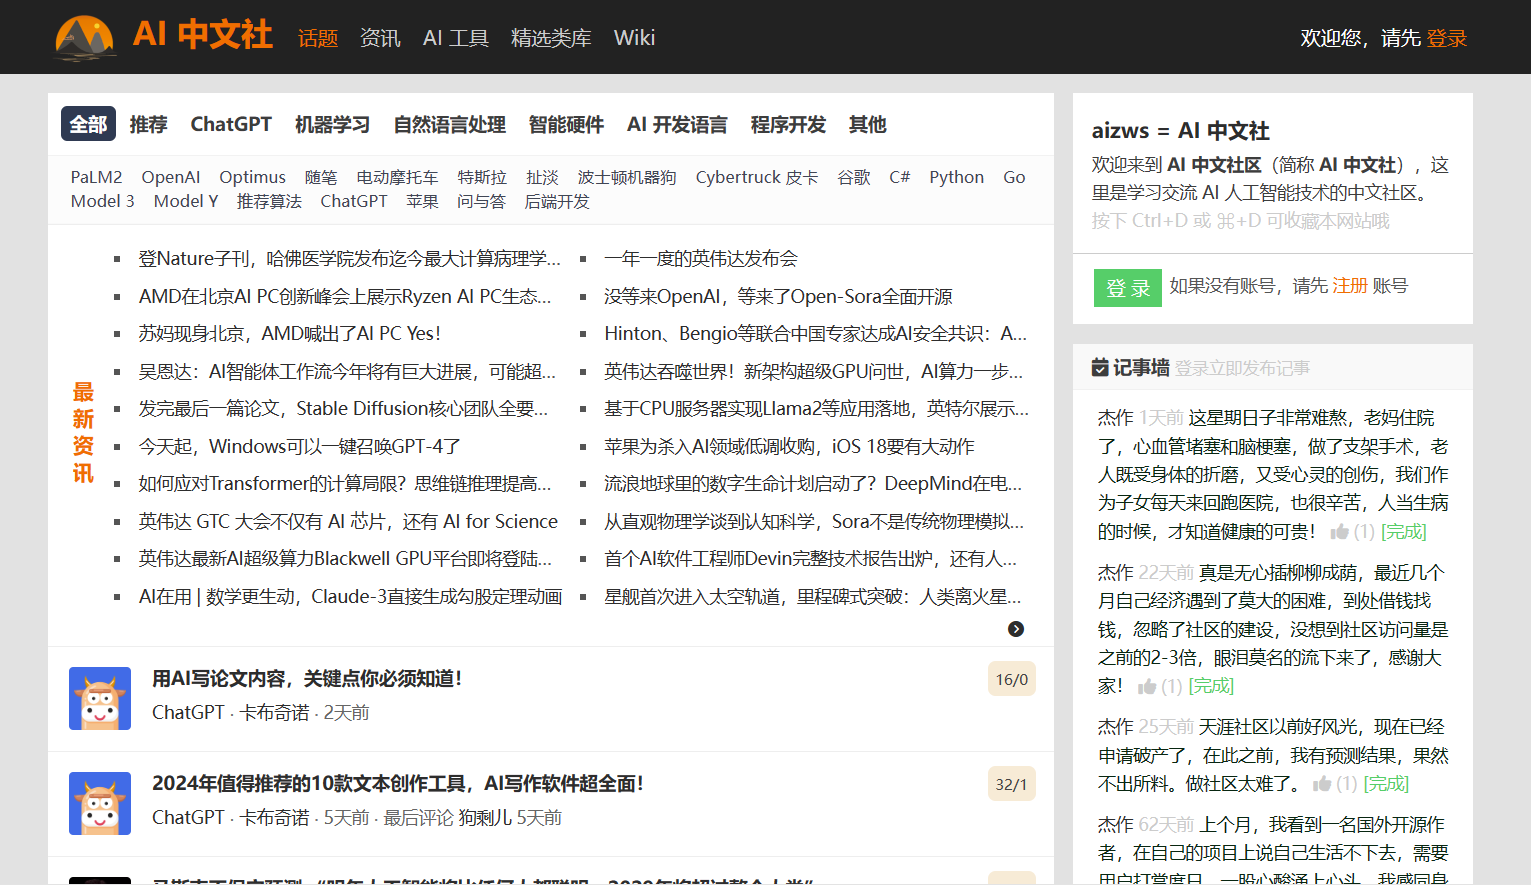The image size is (1531, 885).
Task: Click the circular arrow under news list
Action: 1015,629
